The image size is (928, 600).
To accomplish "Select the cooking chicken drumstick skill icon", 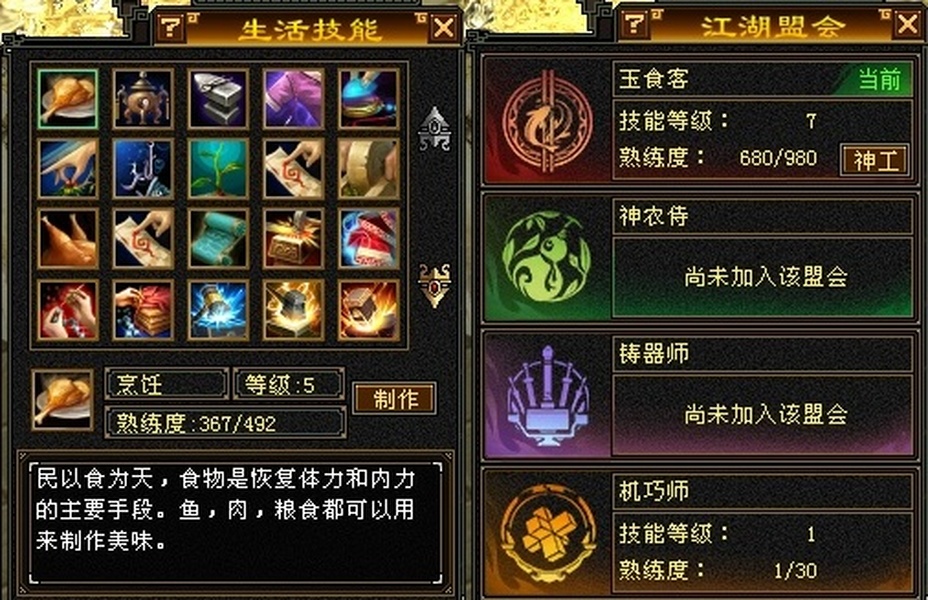I will (67, 99).
